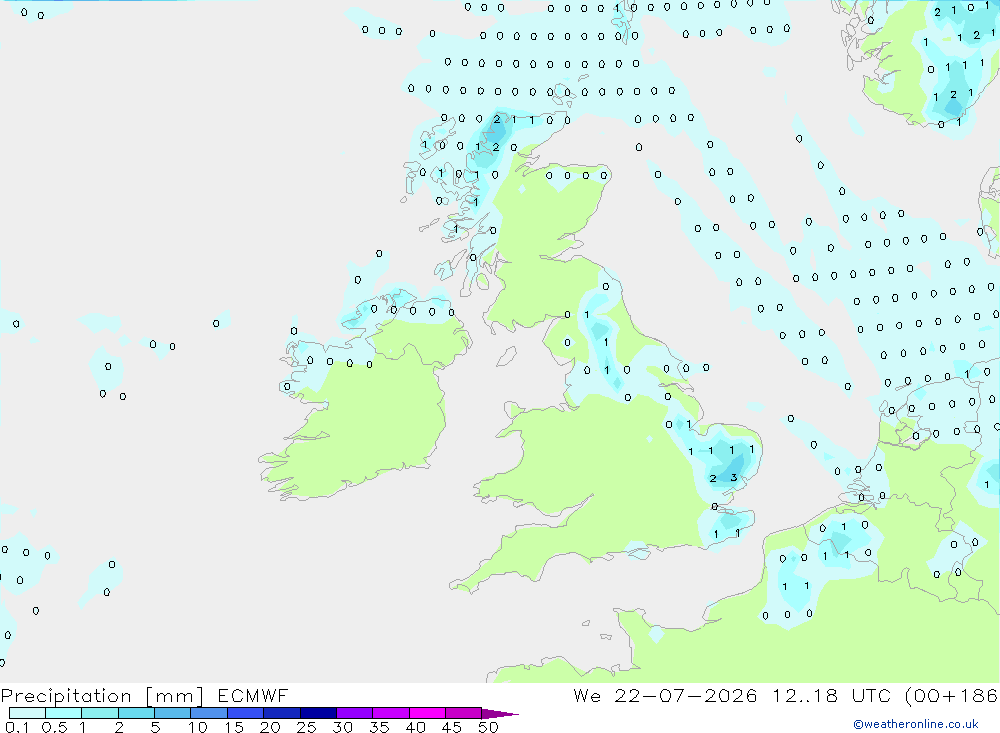Click the ECMWF model label

[x=253, y=696]
